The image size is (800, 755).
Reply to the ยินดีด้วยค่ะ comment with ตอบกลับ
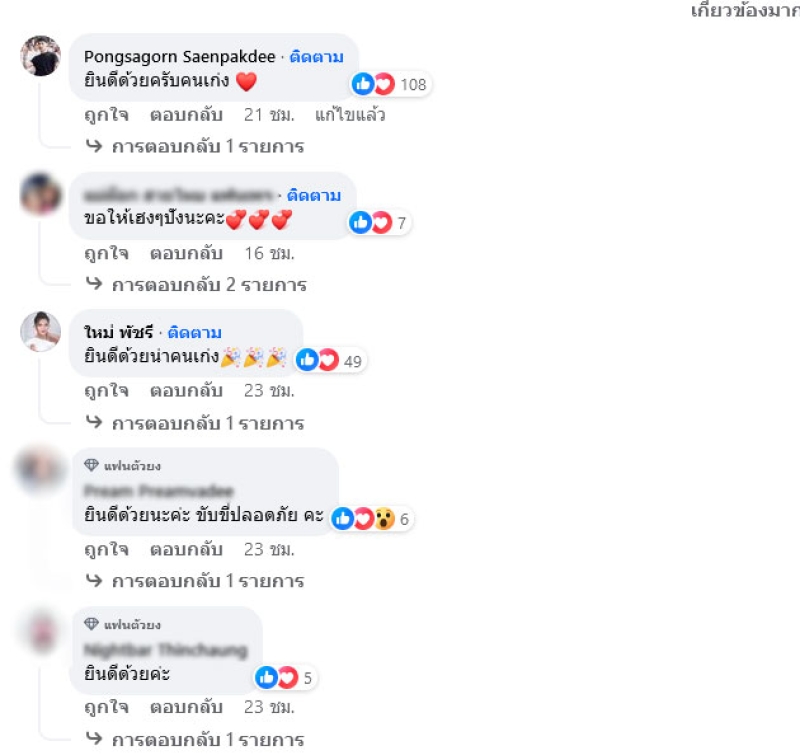(186, 707)
